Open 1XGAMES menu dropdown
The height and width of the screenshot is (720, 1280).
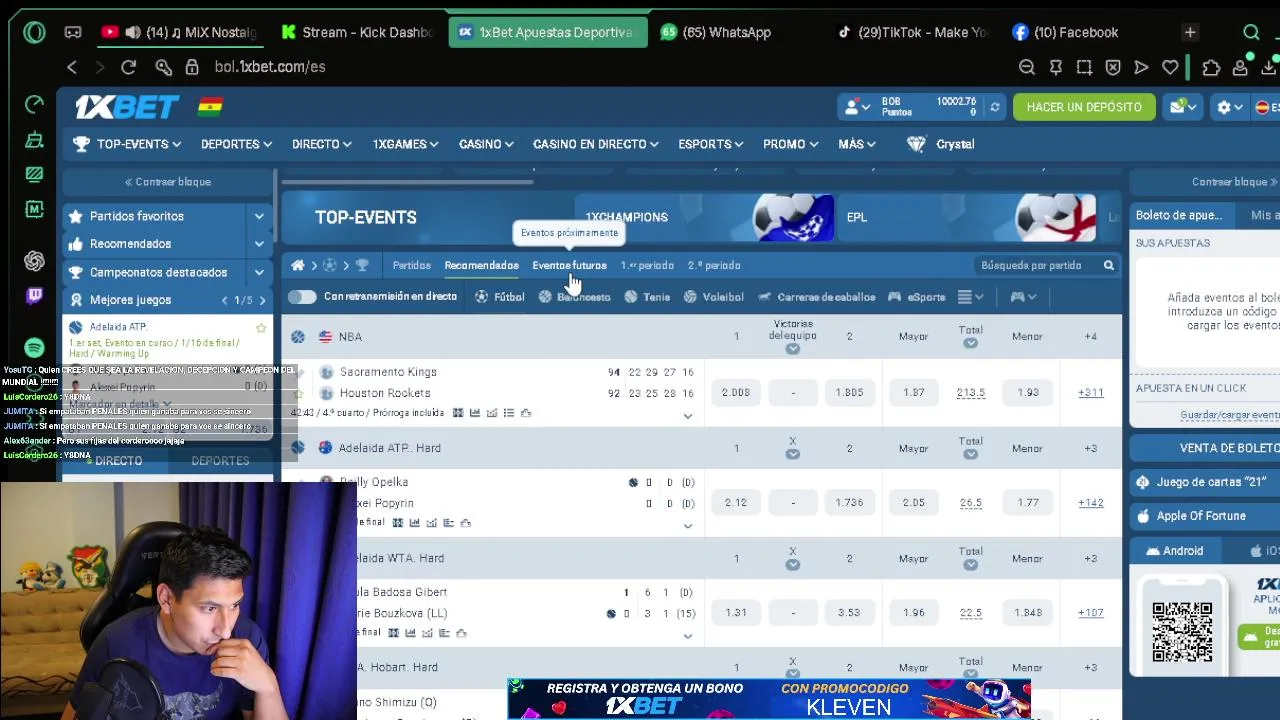[x=405, y=144]
